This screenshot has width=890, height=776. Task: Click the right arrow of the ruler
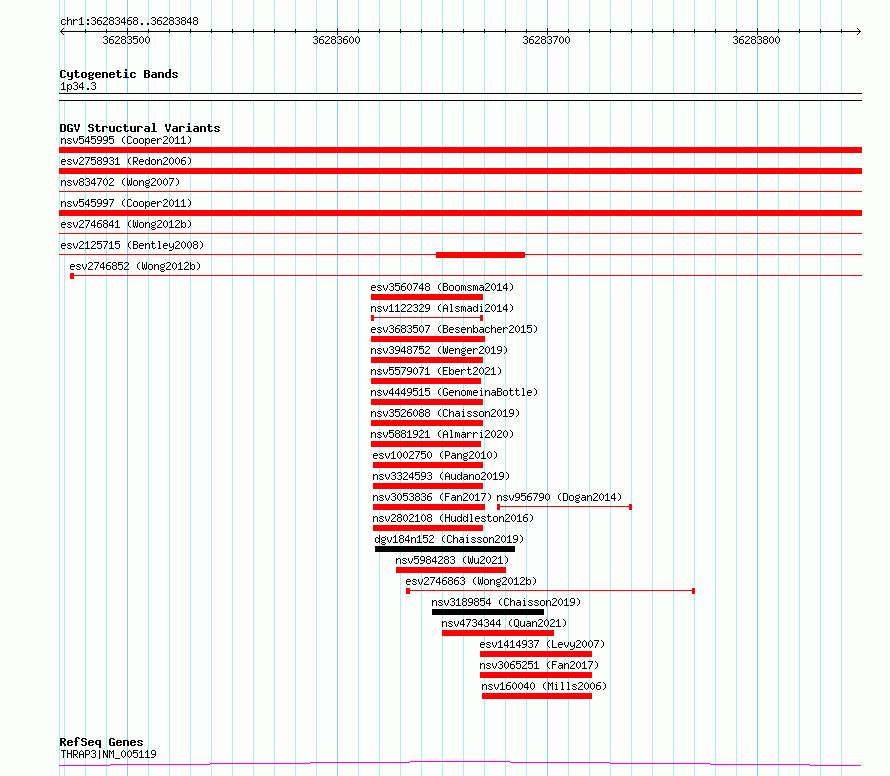[859, 32]
